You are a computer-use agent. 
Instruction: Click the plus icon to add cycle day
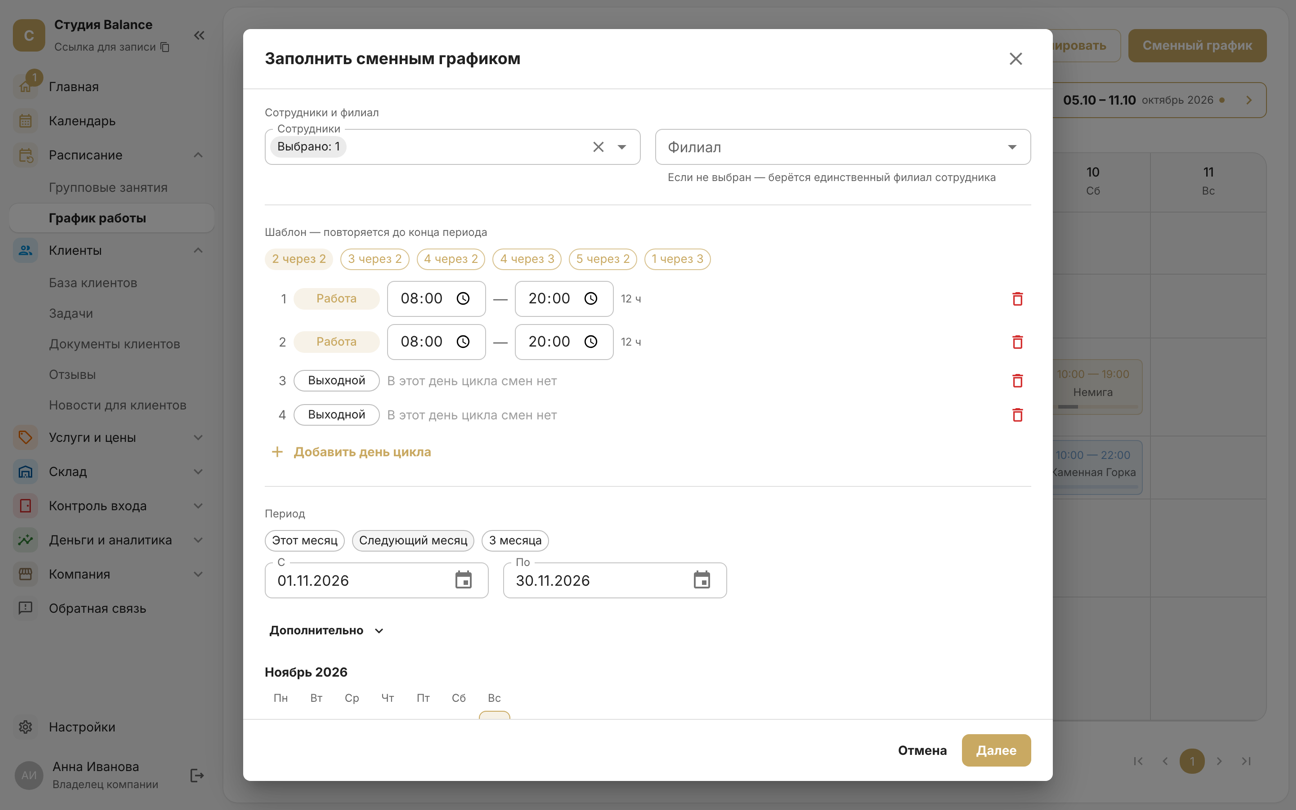(277, 452)
